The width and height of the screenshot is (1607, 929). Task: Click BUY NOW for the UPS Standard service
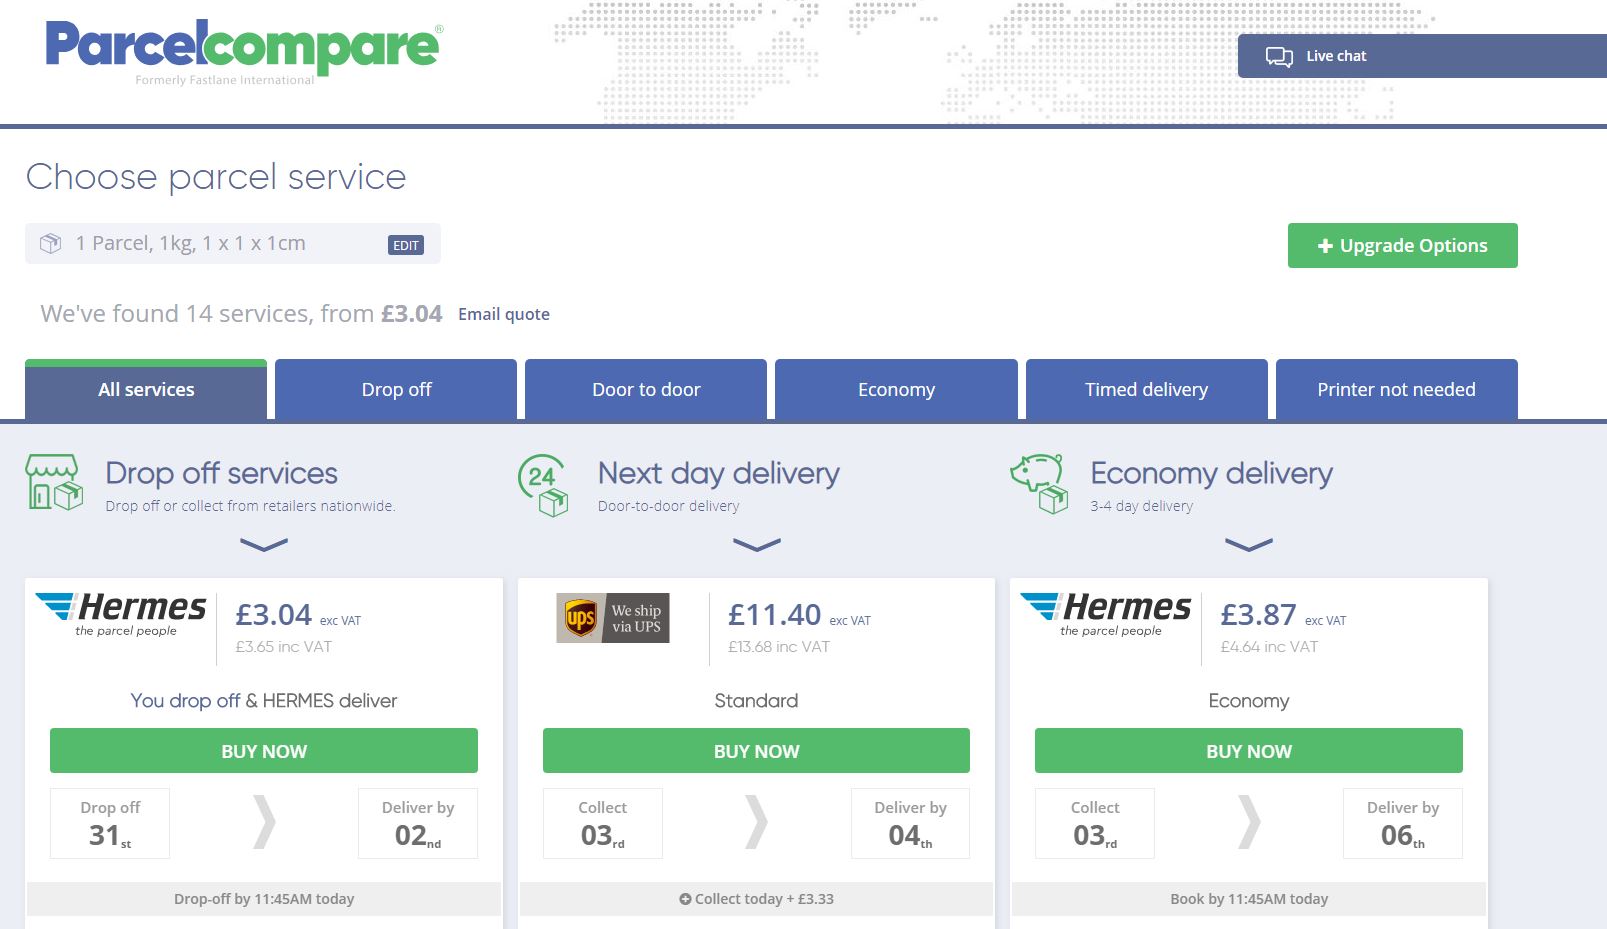click(x=757, y=751)
